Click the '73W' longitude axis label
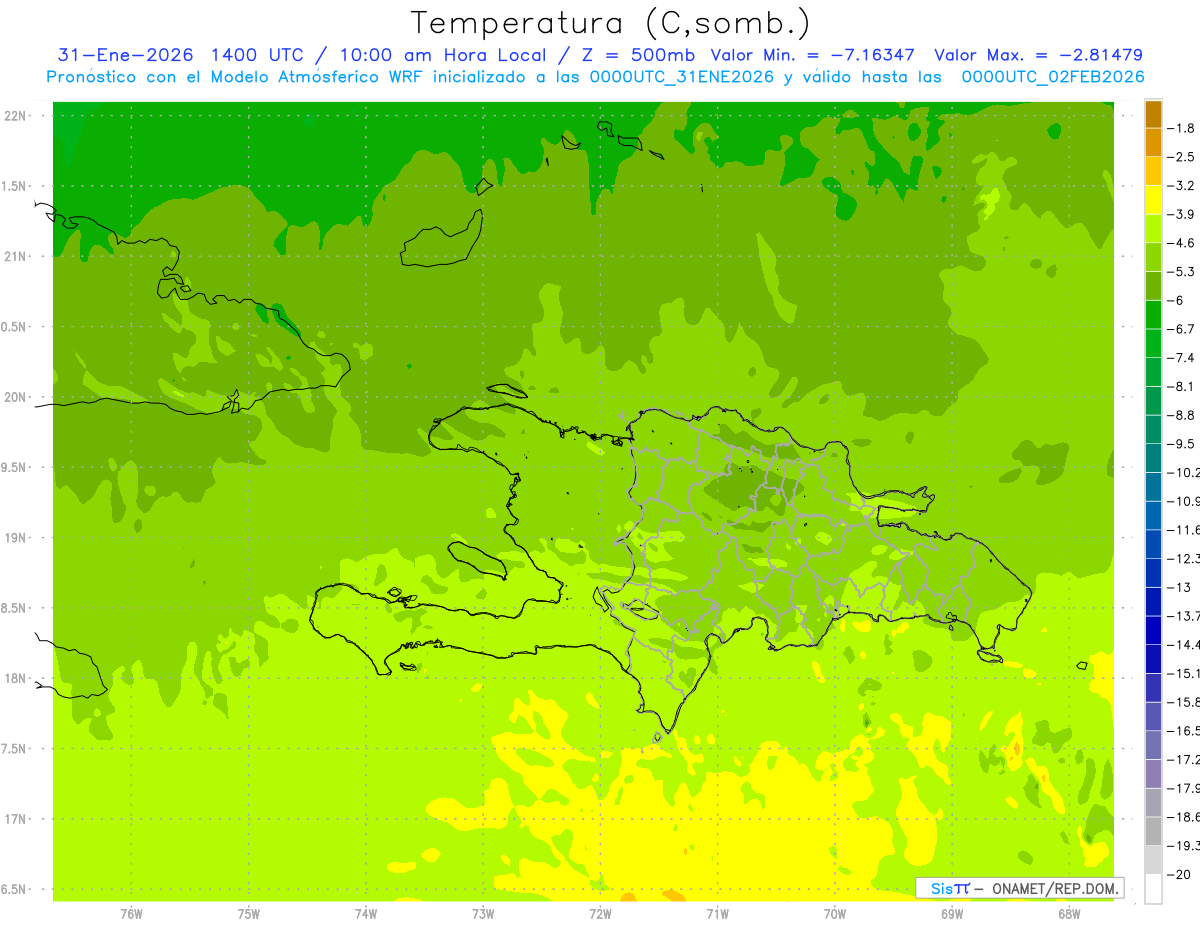 (483, 913)
